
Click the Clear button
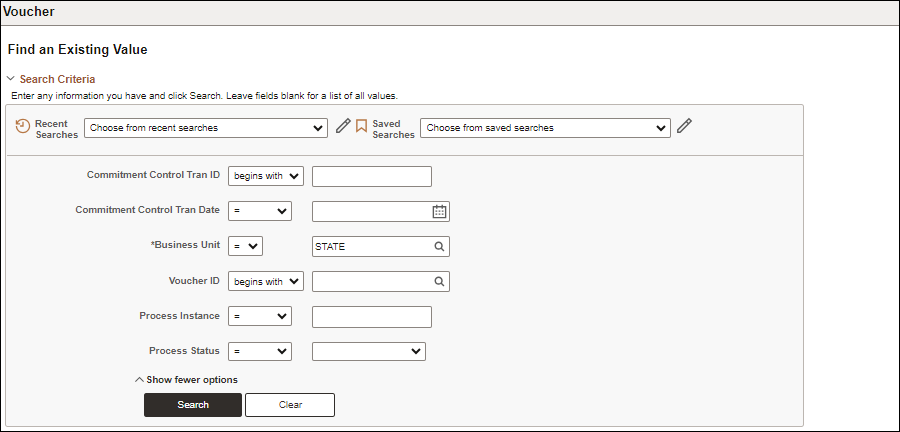[290, 404]
